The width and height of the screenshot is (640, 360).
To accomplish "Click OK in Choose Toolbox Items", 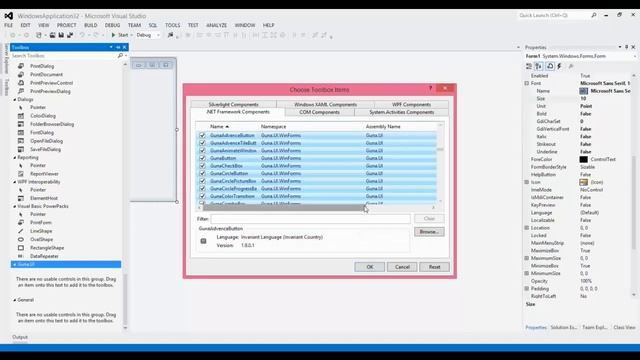I will pyautogui.click(x=370, y=267).
